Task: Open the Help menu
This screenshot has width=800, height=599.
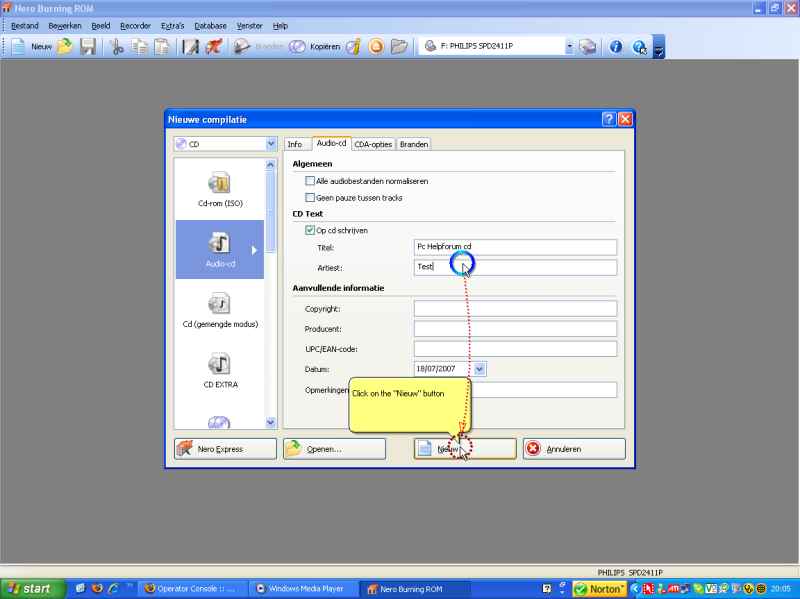Action: point(280,26)
